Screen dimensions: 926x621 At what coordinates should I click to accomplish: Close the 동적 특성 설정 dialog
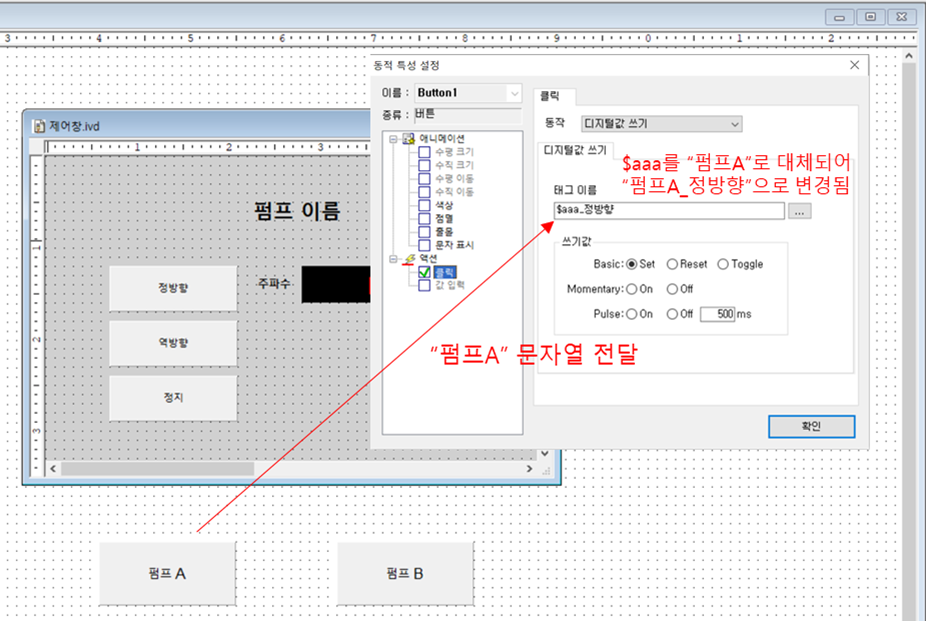tap(855, 65)
